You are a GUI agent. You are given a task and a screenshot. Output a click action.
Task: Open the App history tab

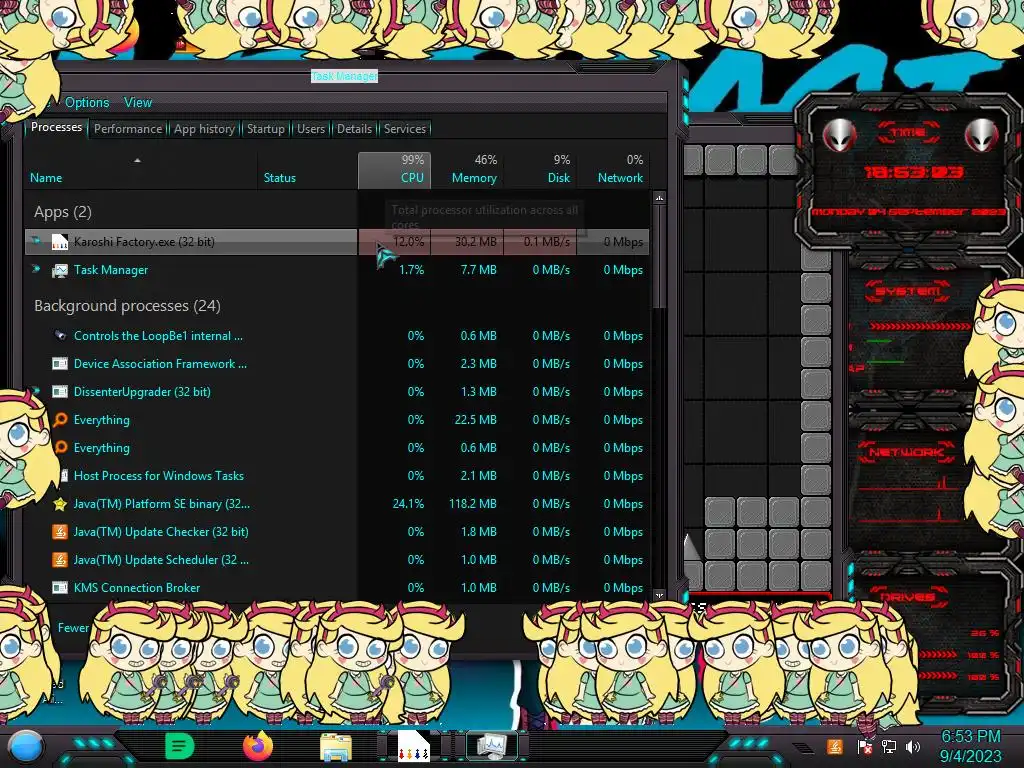[x=204, y=129]
